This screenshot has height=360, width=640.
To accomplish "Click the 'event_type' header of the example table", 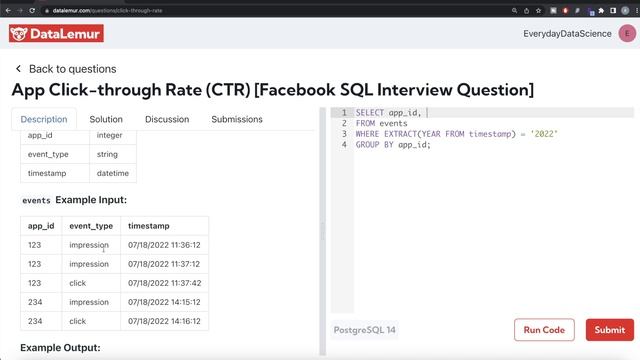I will [91, 226].
